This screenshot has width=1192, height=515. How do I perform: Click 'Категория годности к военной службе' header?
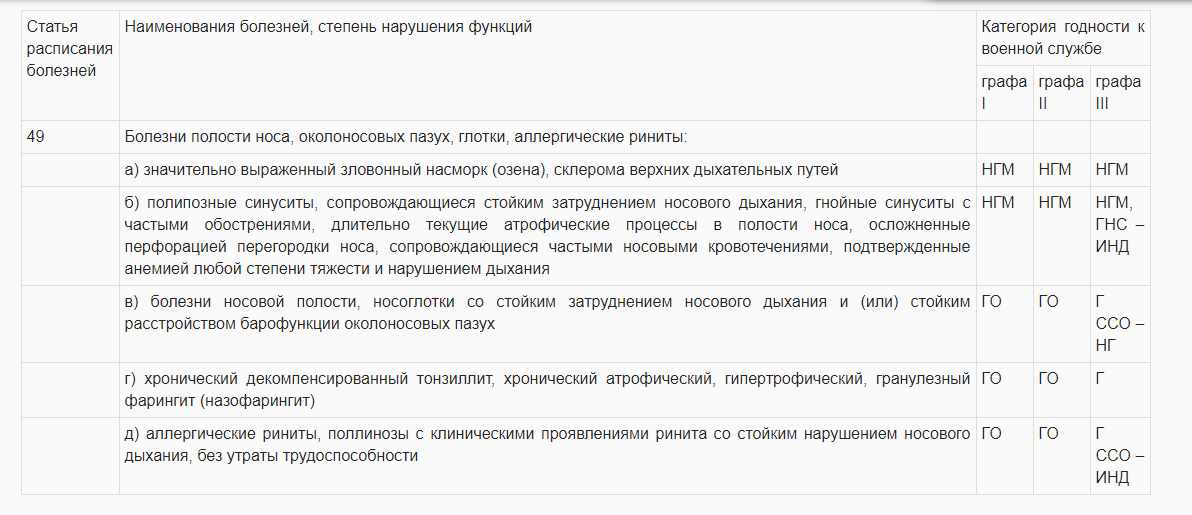pos(1063,38)
